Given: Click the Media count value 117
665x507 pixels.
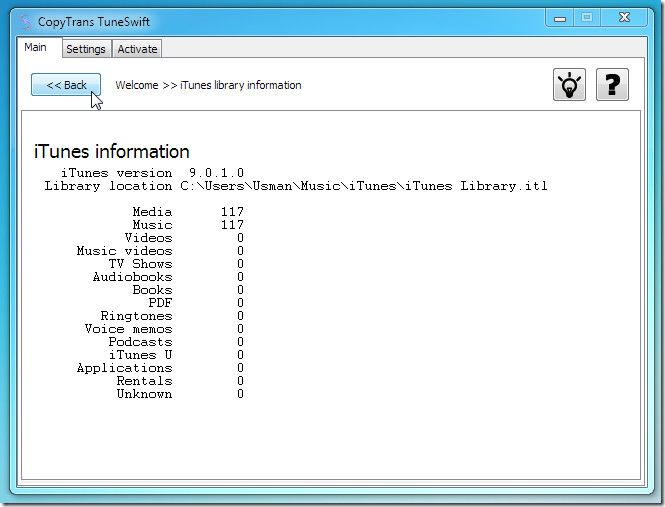Looking at the screenshot, I should [232, 212].
